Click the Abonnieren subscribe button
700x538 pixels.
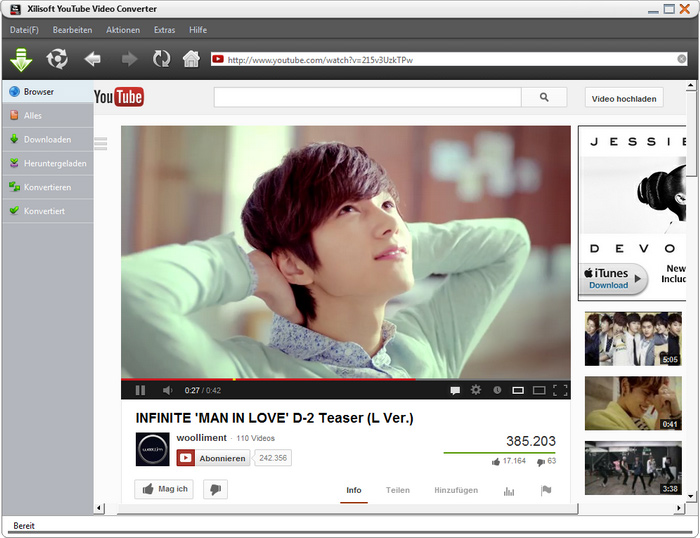click(213, 458)
